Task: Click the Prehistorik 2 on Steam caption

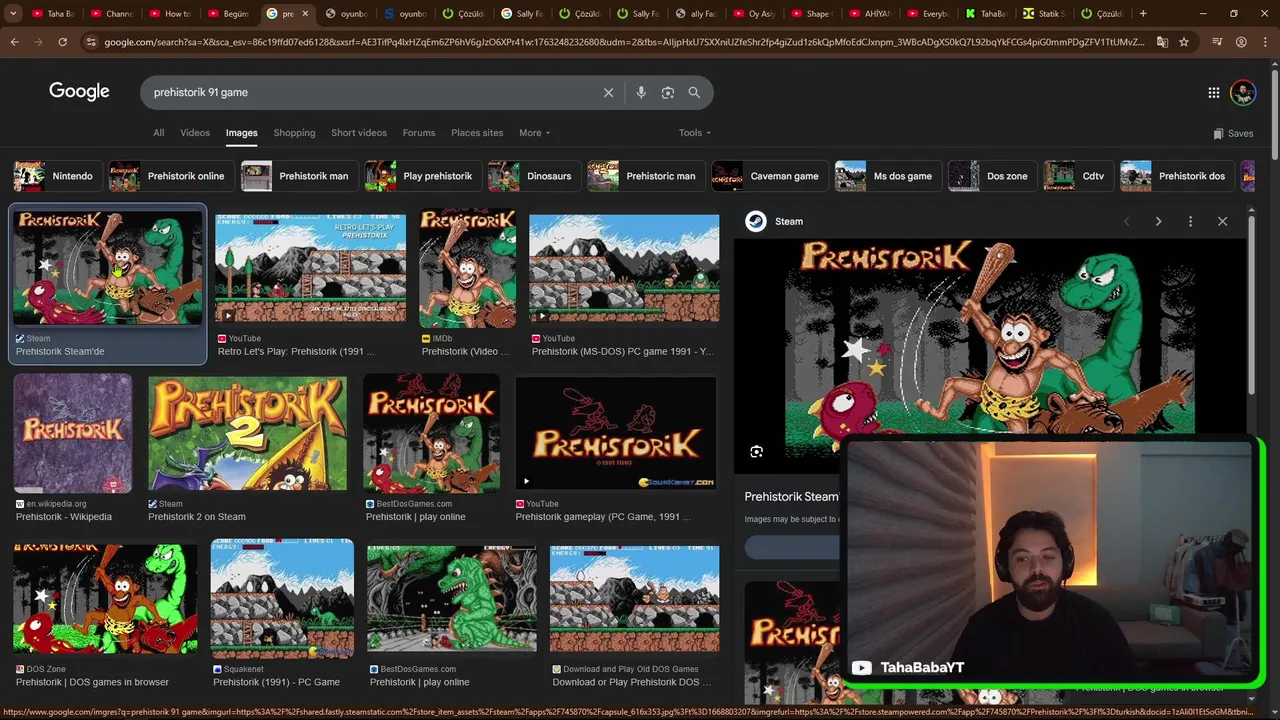Action: tap(197, 517)
